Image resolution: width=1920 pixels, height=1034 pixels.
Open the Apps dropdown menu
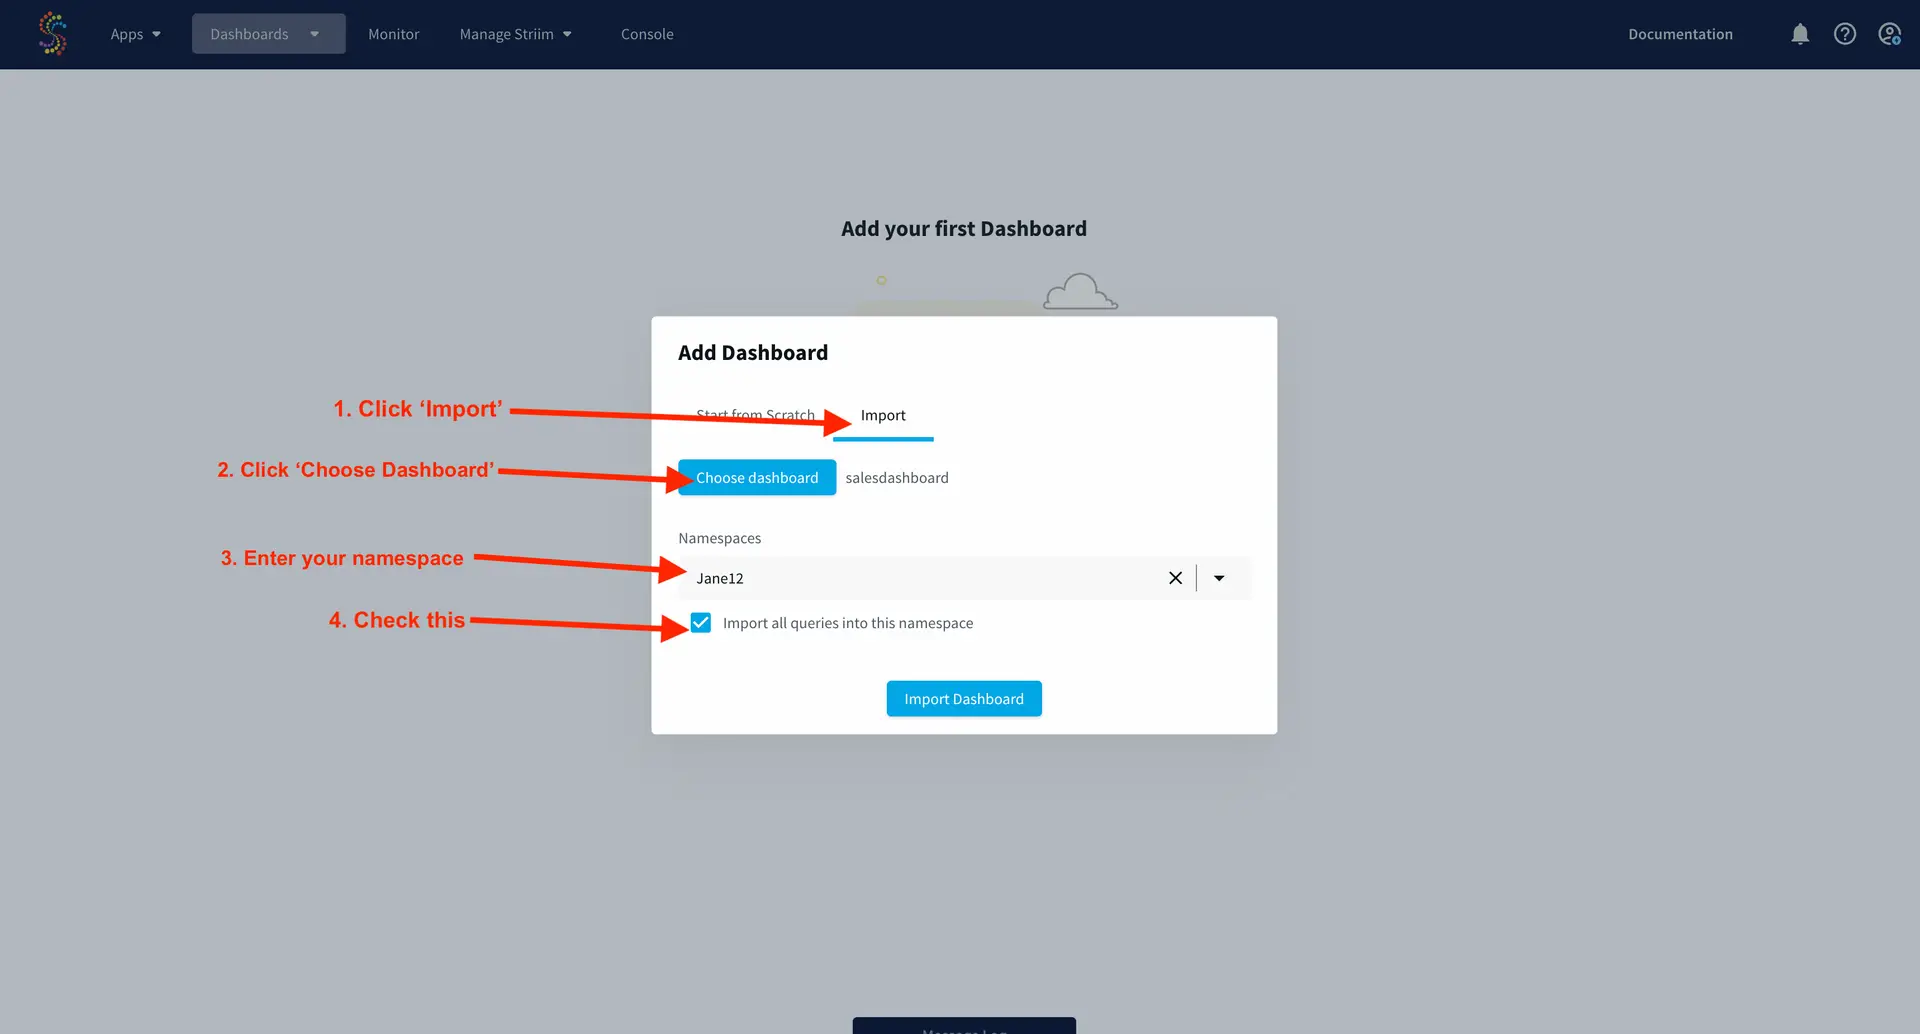(x=135, y=34)
